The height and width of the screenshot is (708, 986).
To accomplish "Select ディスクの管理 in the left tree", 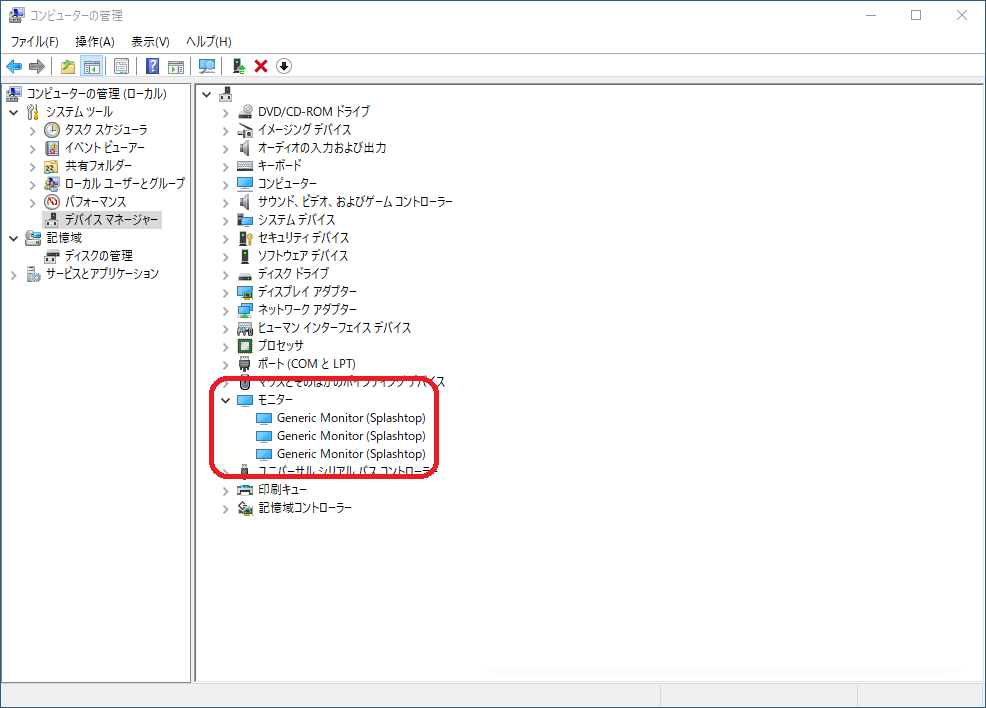I will 98,256.
